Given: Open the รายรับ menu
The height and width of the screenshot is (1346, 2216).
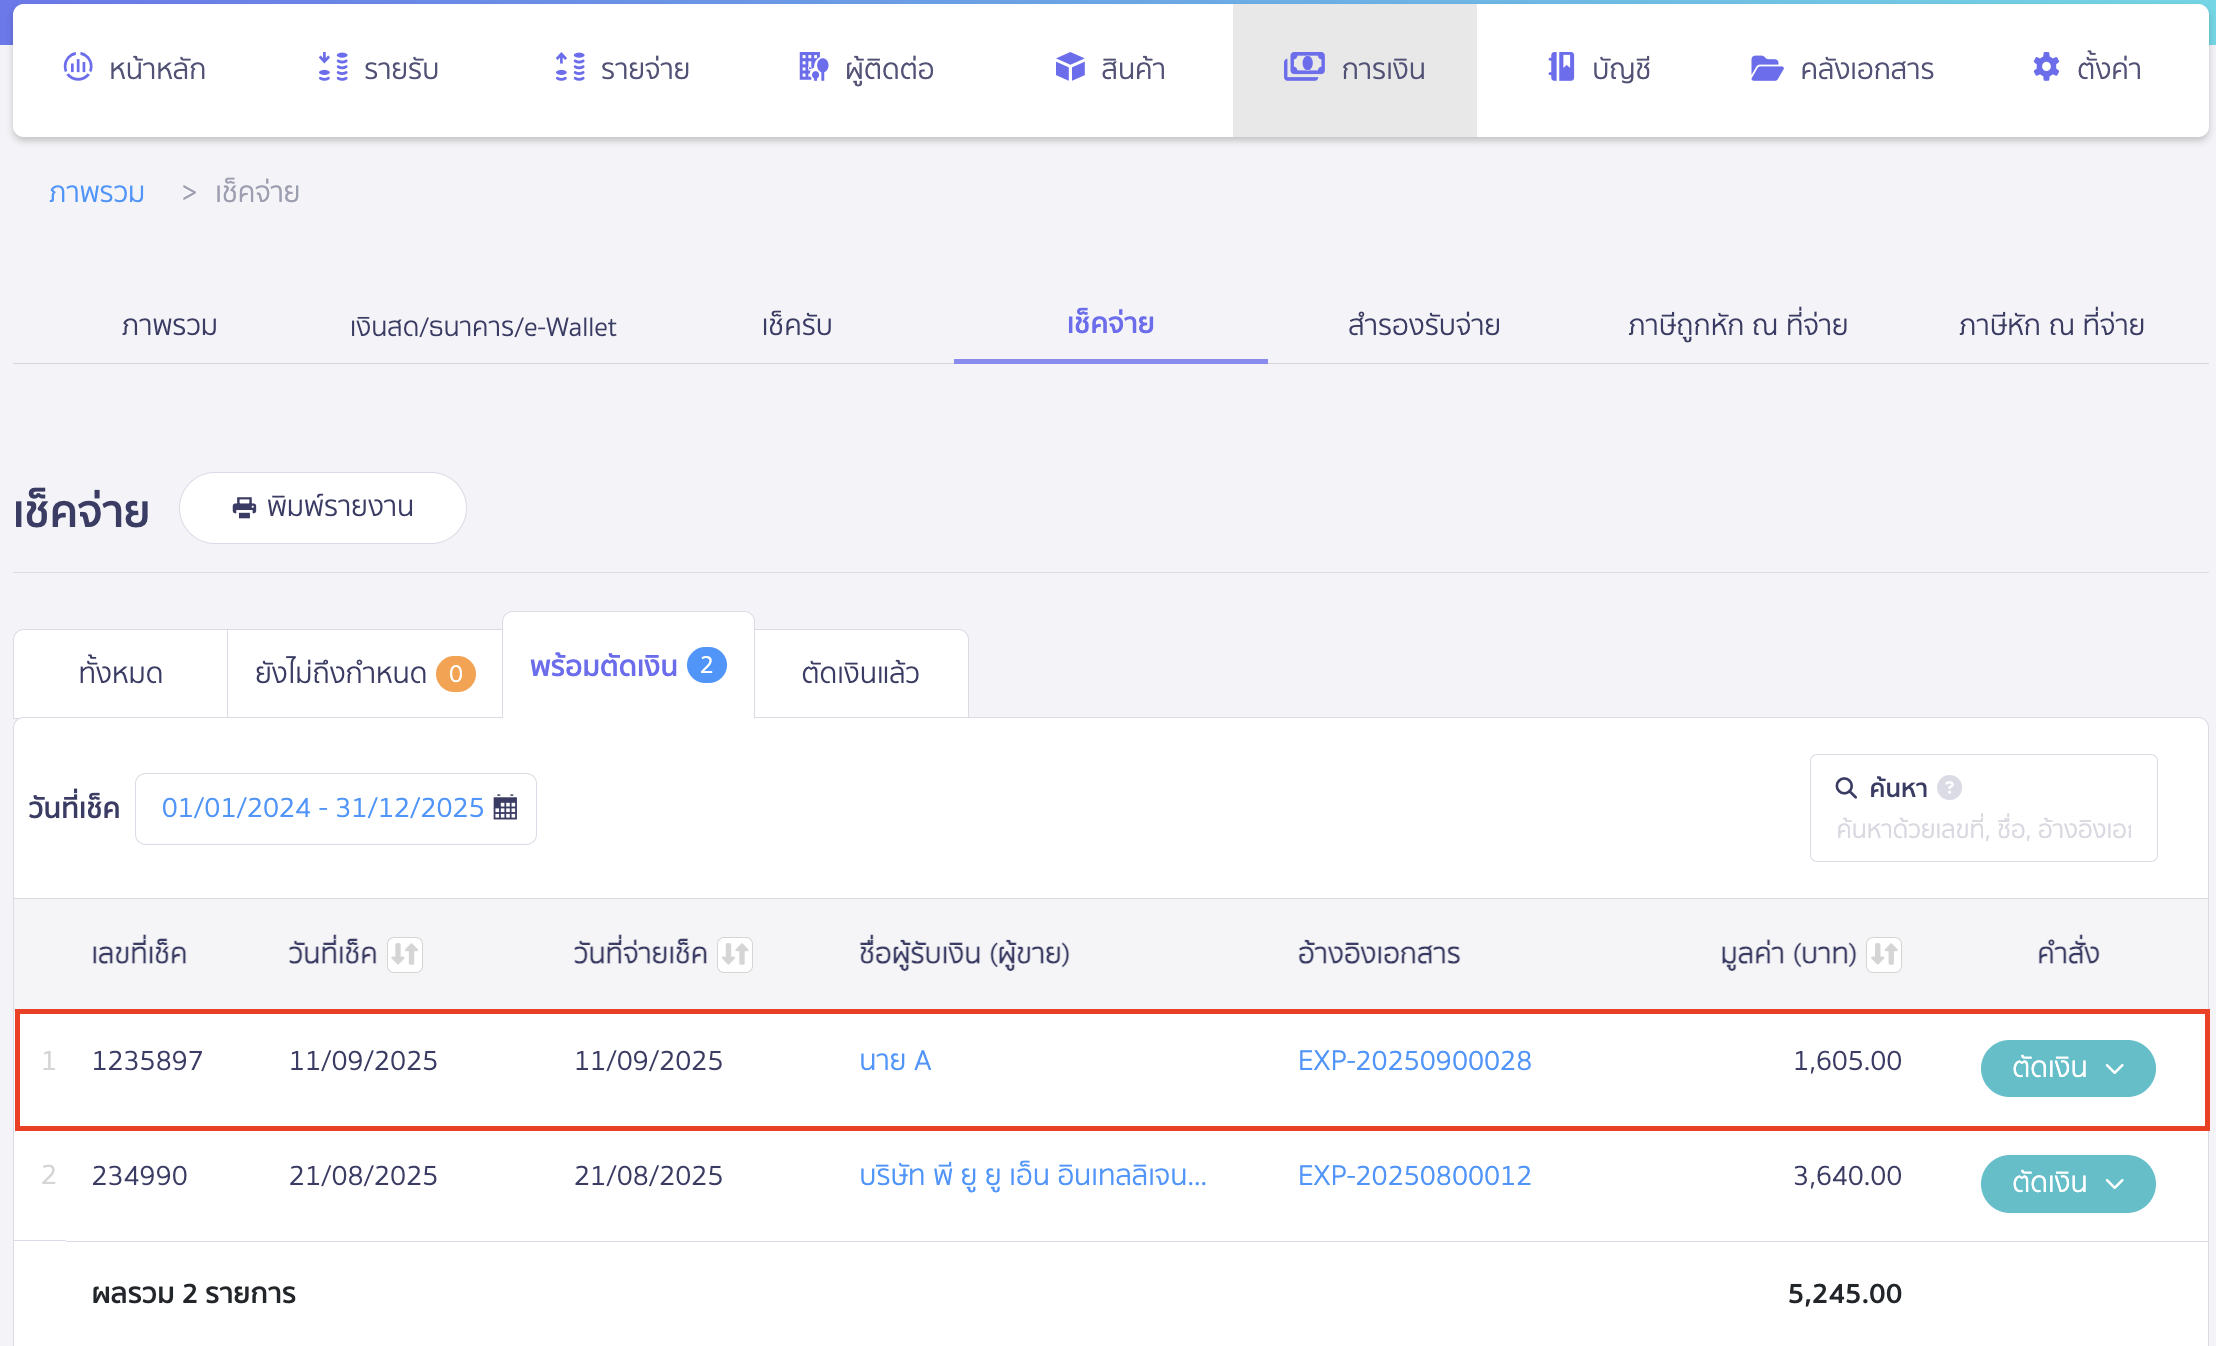Looking at the screenshot, I should click(379, 68).
